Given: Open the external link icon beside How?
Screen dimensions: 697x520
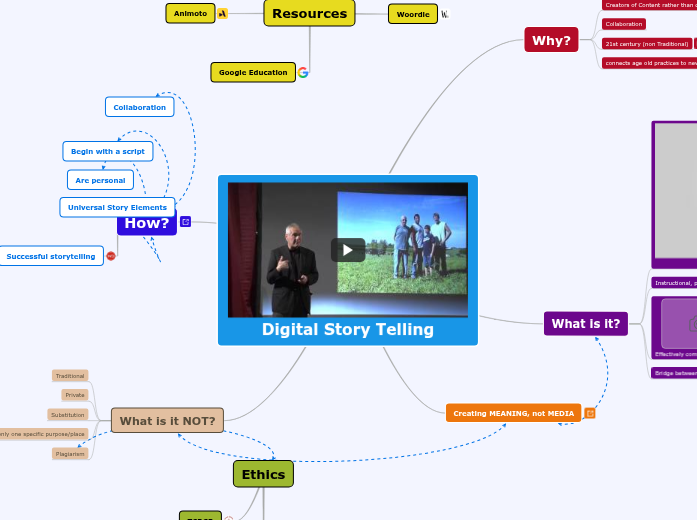Looking at the screenshot, I should 186,222.
